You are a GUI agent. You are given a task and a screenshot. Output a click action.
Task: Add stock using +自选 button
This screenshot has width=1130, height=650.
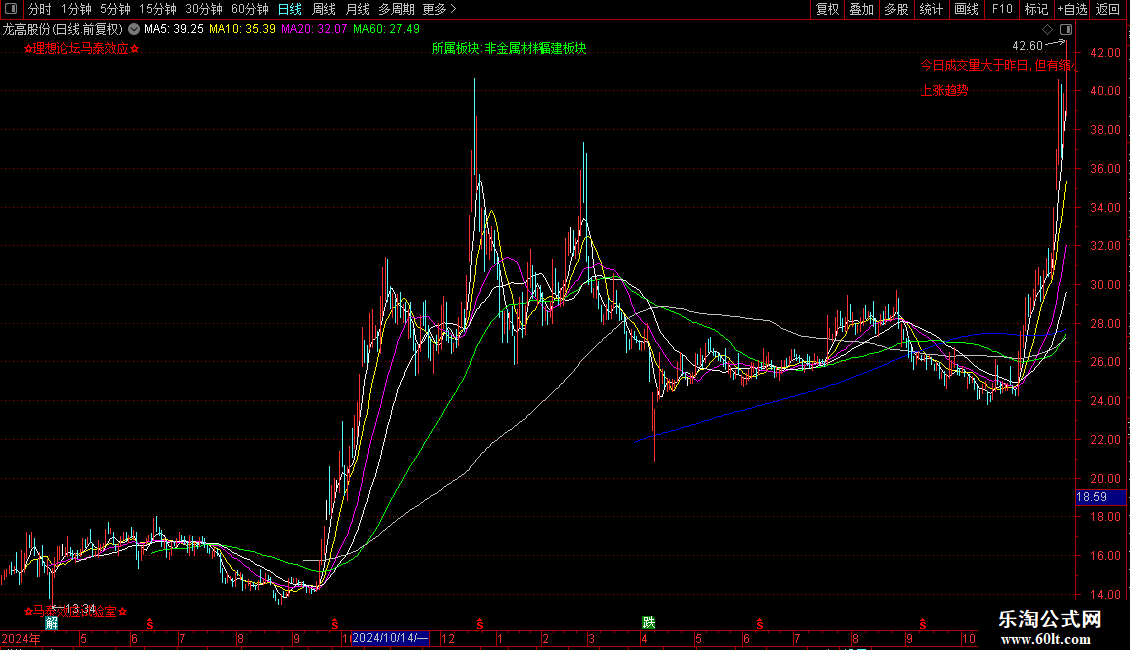click(1071, 9)
